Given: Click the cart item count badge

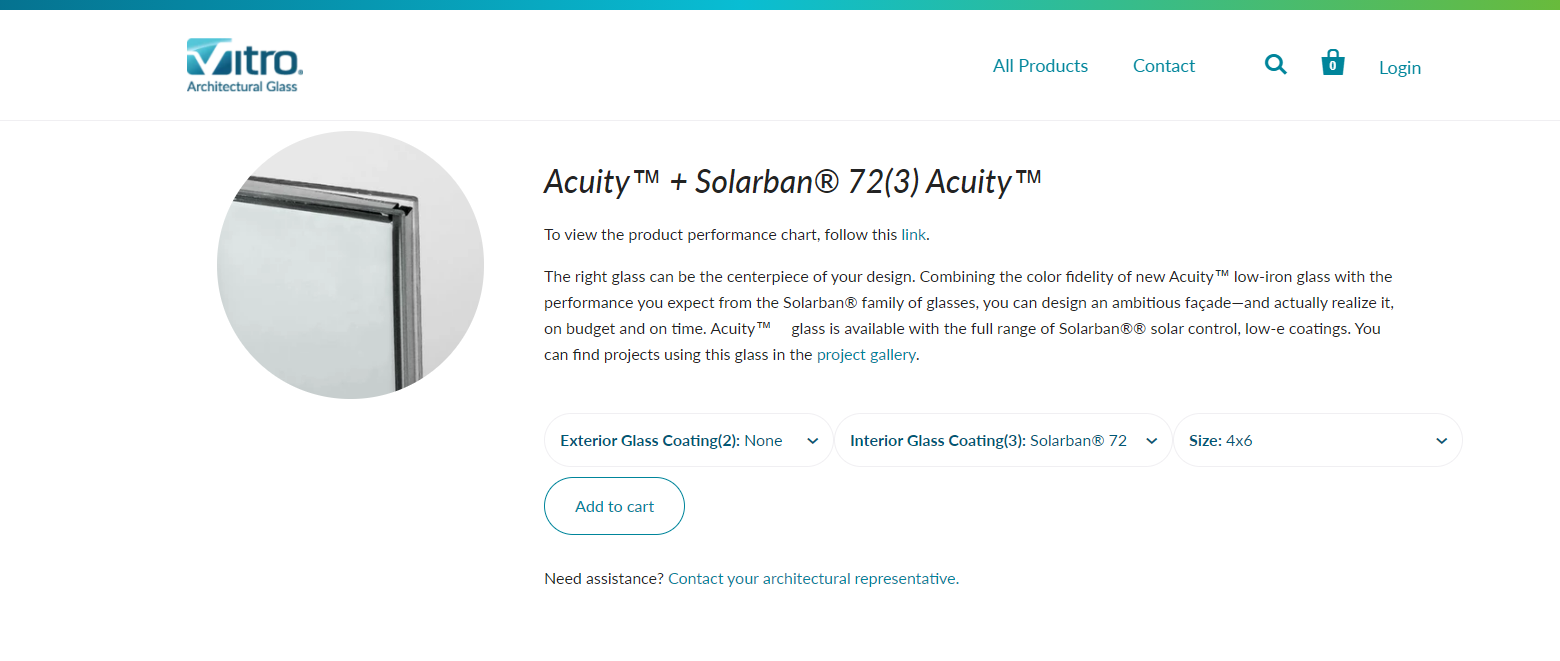Looking at the screenshot, I should tap(1332, 67).
